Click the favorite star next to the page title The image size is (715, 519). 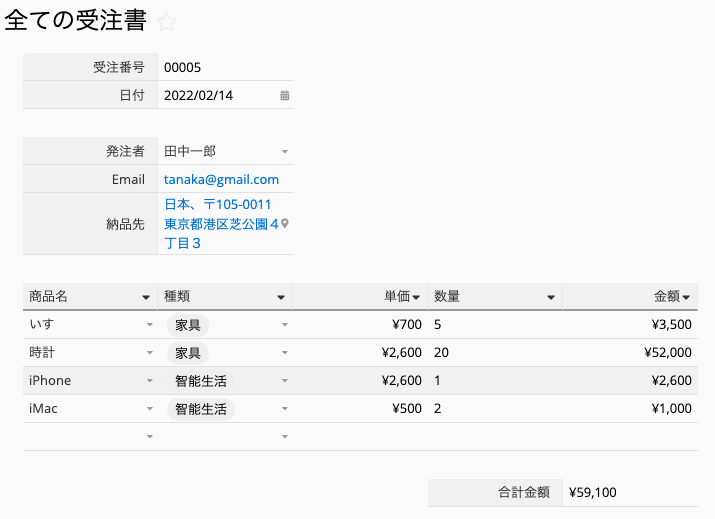click(x=167, y=22)
